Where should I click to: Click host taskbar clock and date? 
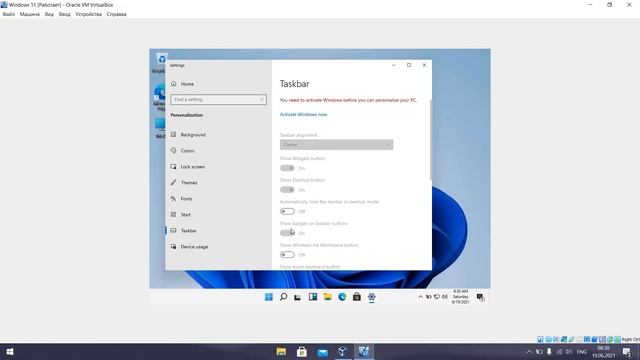(604, 351)
